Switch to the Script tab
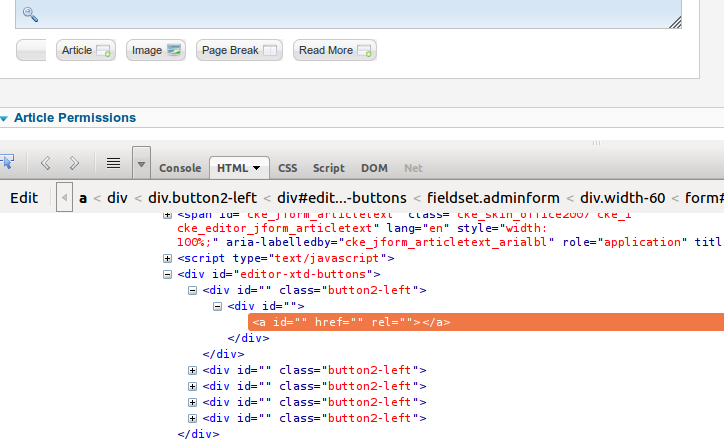724x445 pixels. pos(329,168)
